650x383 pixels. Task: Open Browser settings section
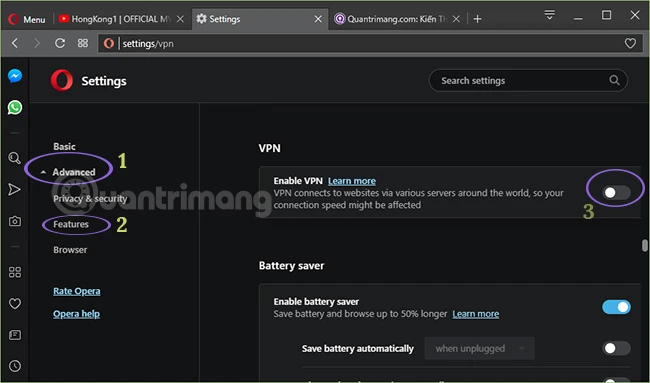click(x=70, y=250)
